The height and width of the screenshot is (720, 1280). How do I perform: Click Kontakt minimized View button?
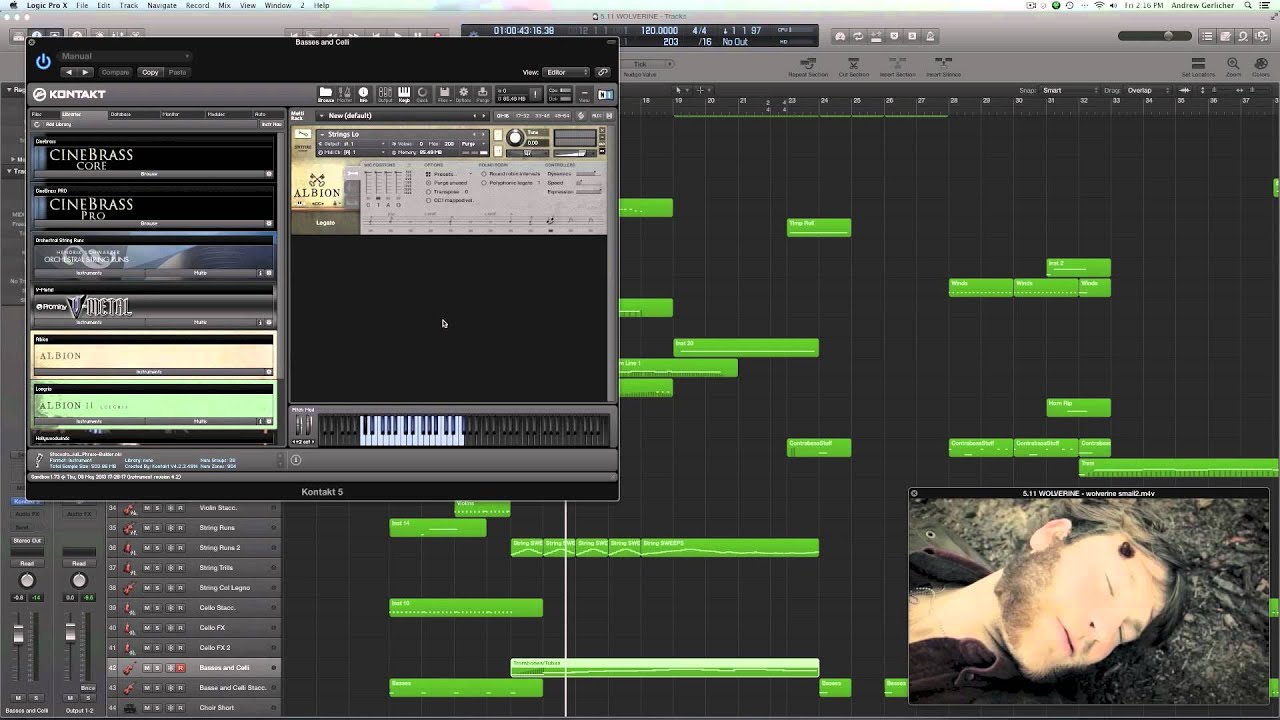click(584, 94)
